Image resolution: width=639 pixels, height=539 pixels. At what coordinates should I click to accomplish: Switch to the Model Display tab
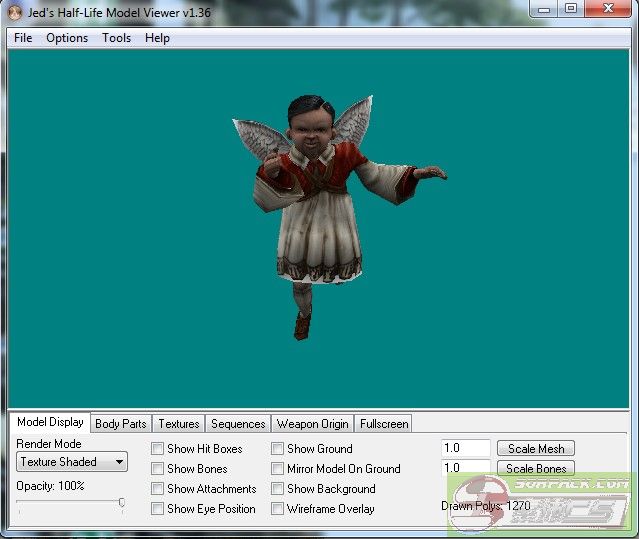click(x=50, y=422)
